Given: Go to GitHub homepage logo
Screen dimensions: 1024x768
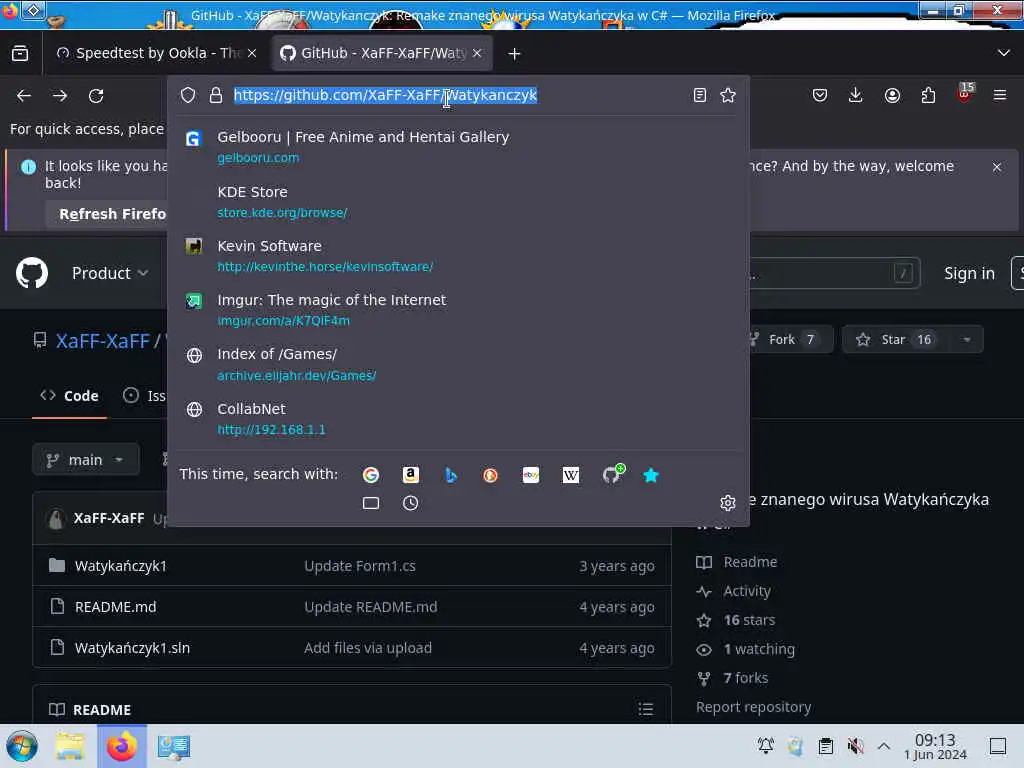Looking at the screenshot, I should point(32,273).
